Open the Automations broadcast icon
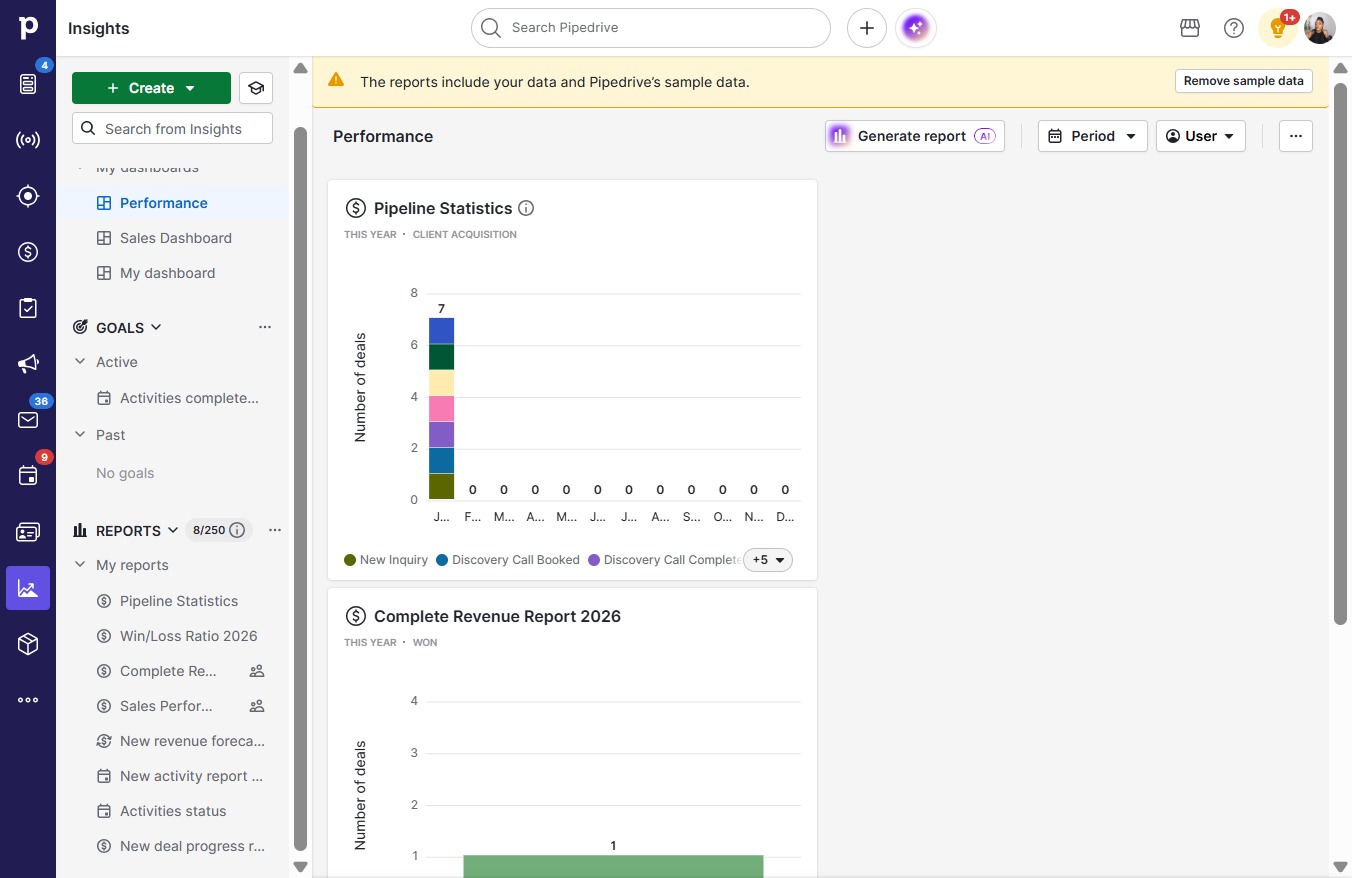Image resolution: width=1352 pixels, height=878 pixels. (x=28, y=140)
